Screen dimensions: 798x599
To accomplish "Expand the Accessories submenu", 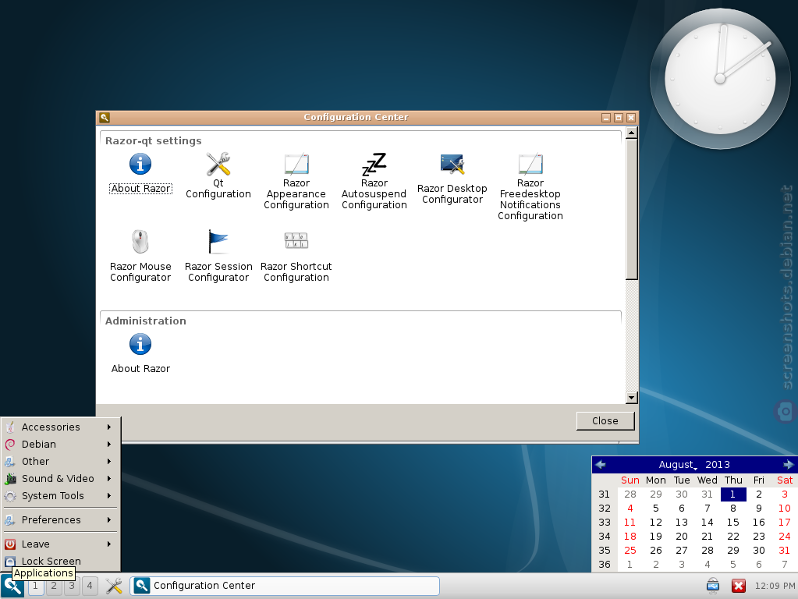I will click(x=60, y=427).
